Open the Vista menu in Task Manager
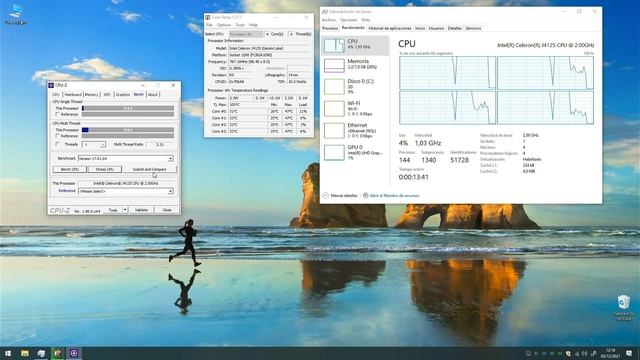 click(x=366, y=20)
